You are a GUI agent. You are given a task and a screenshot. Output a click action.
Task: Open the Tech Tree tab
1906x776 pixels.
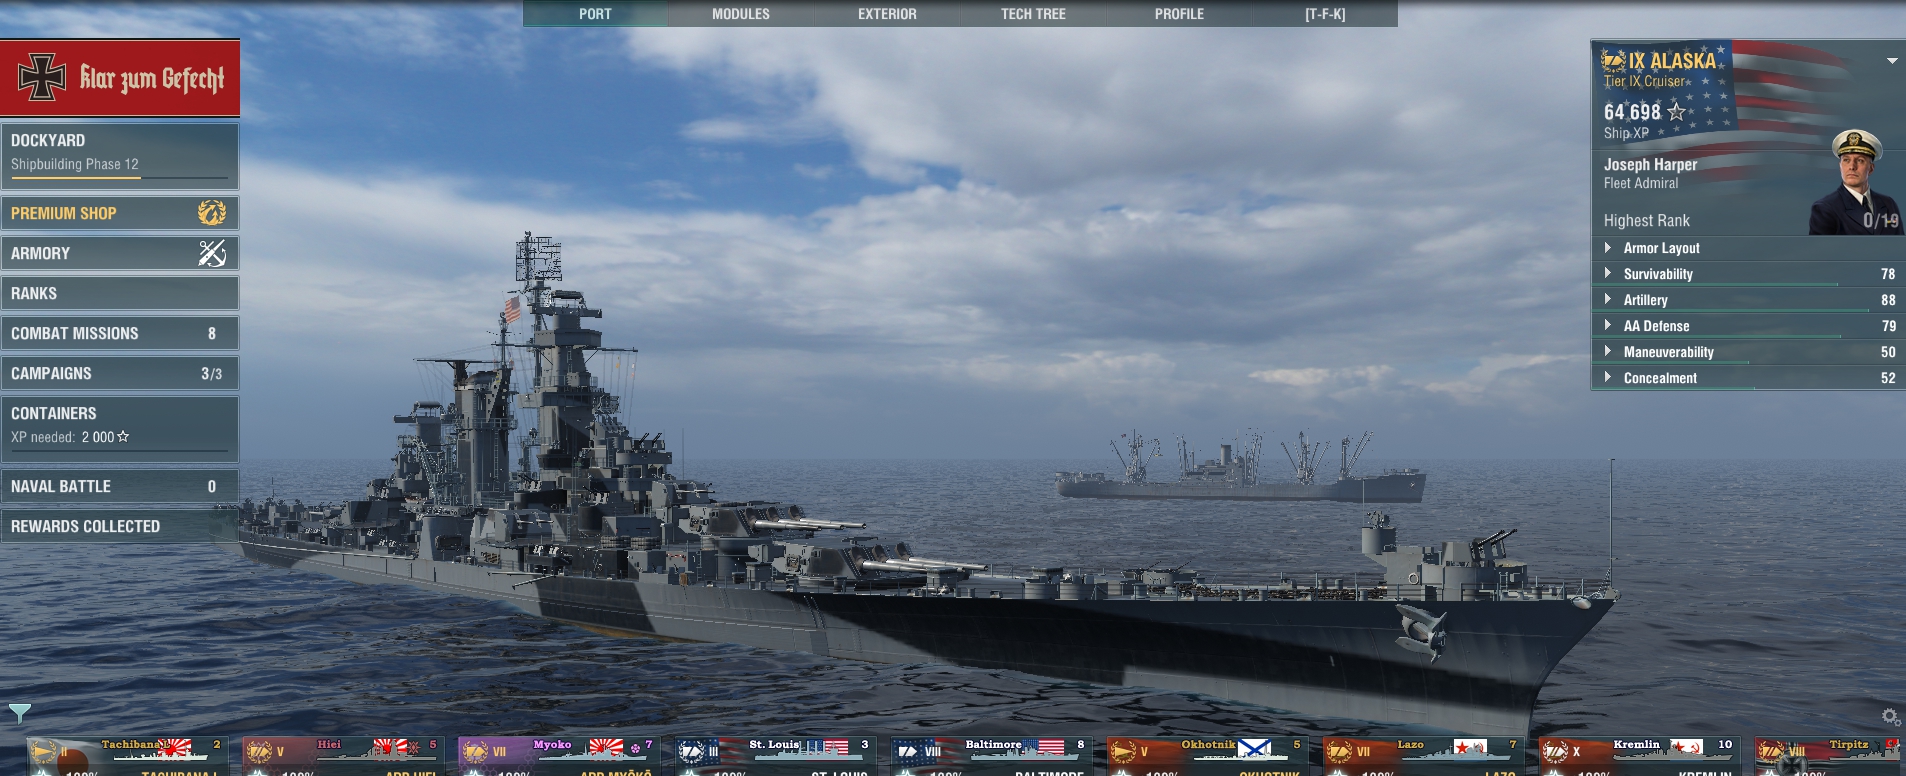click(1033, 14)
